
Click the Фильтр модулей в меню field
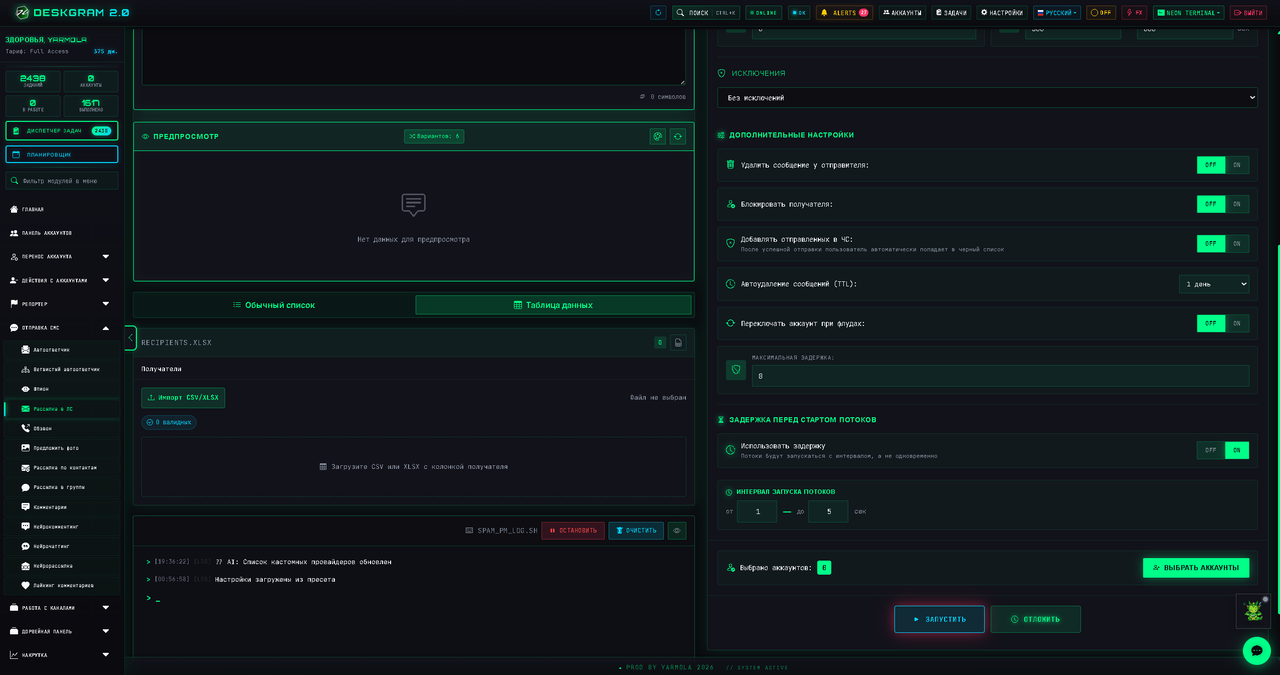(62, 181)
